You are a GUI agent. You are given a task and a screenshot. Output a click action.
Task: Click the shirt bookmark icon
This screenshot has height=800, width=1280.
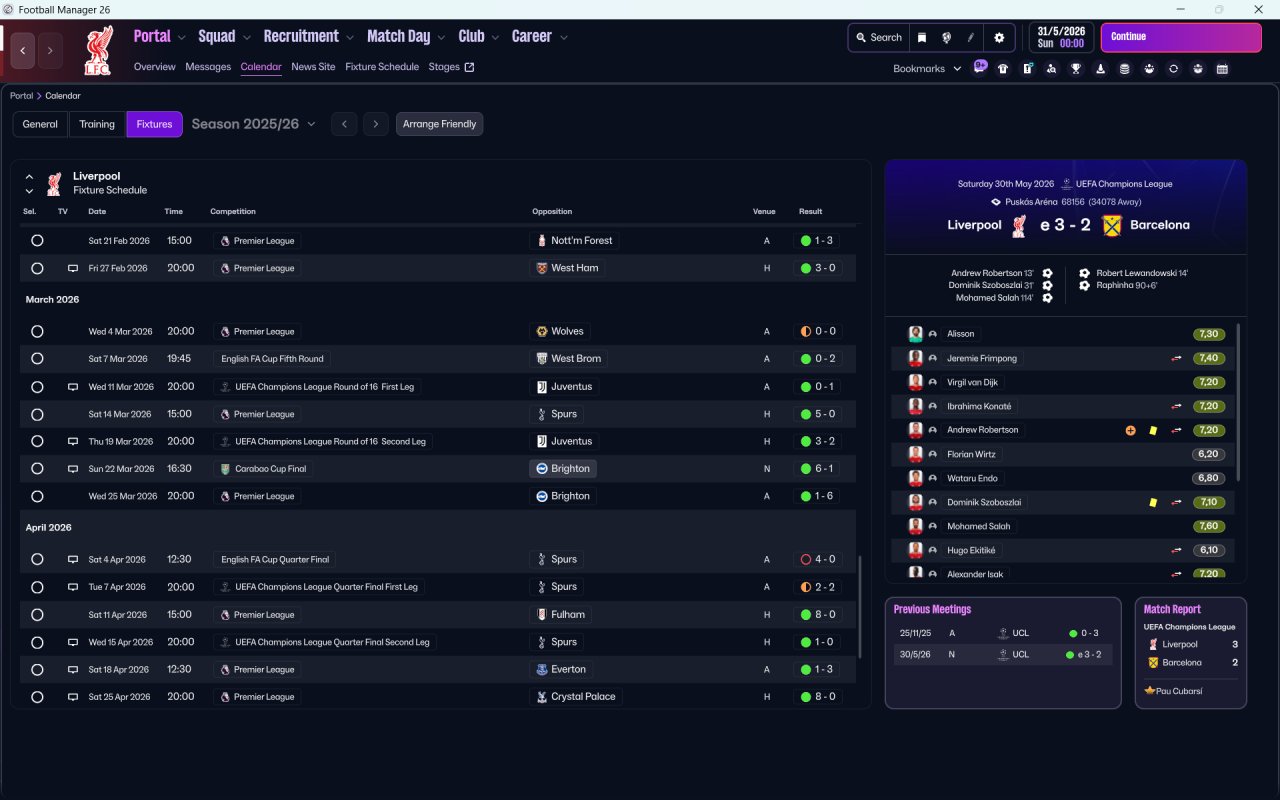pyautogui.click(x=1003, y=69)
